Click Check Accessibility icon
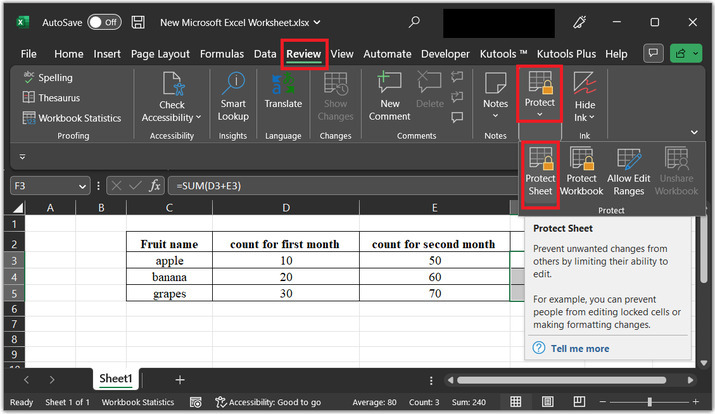715x414 pixels. pos(172,84)
